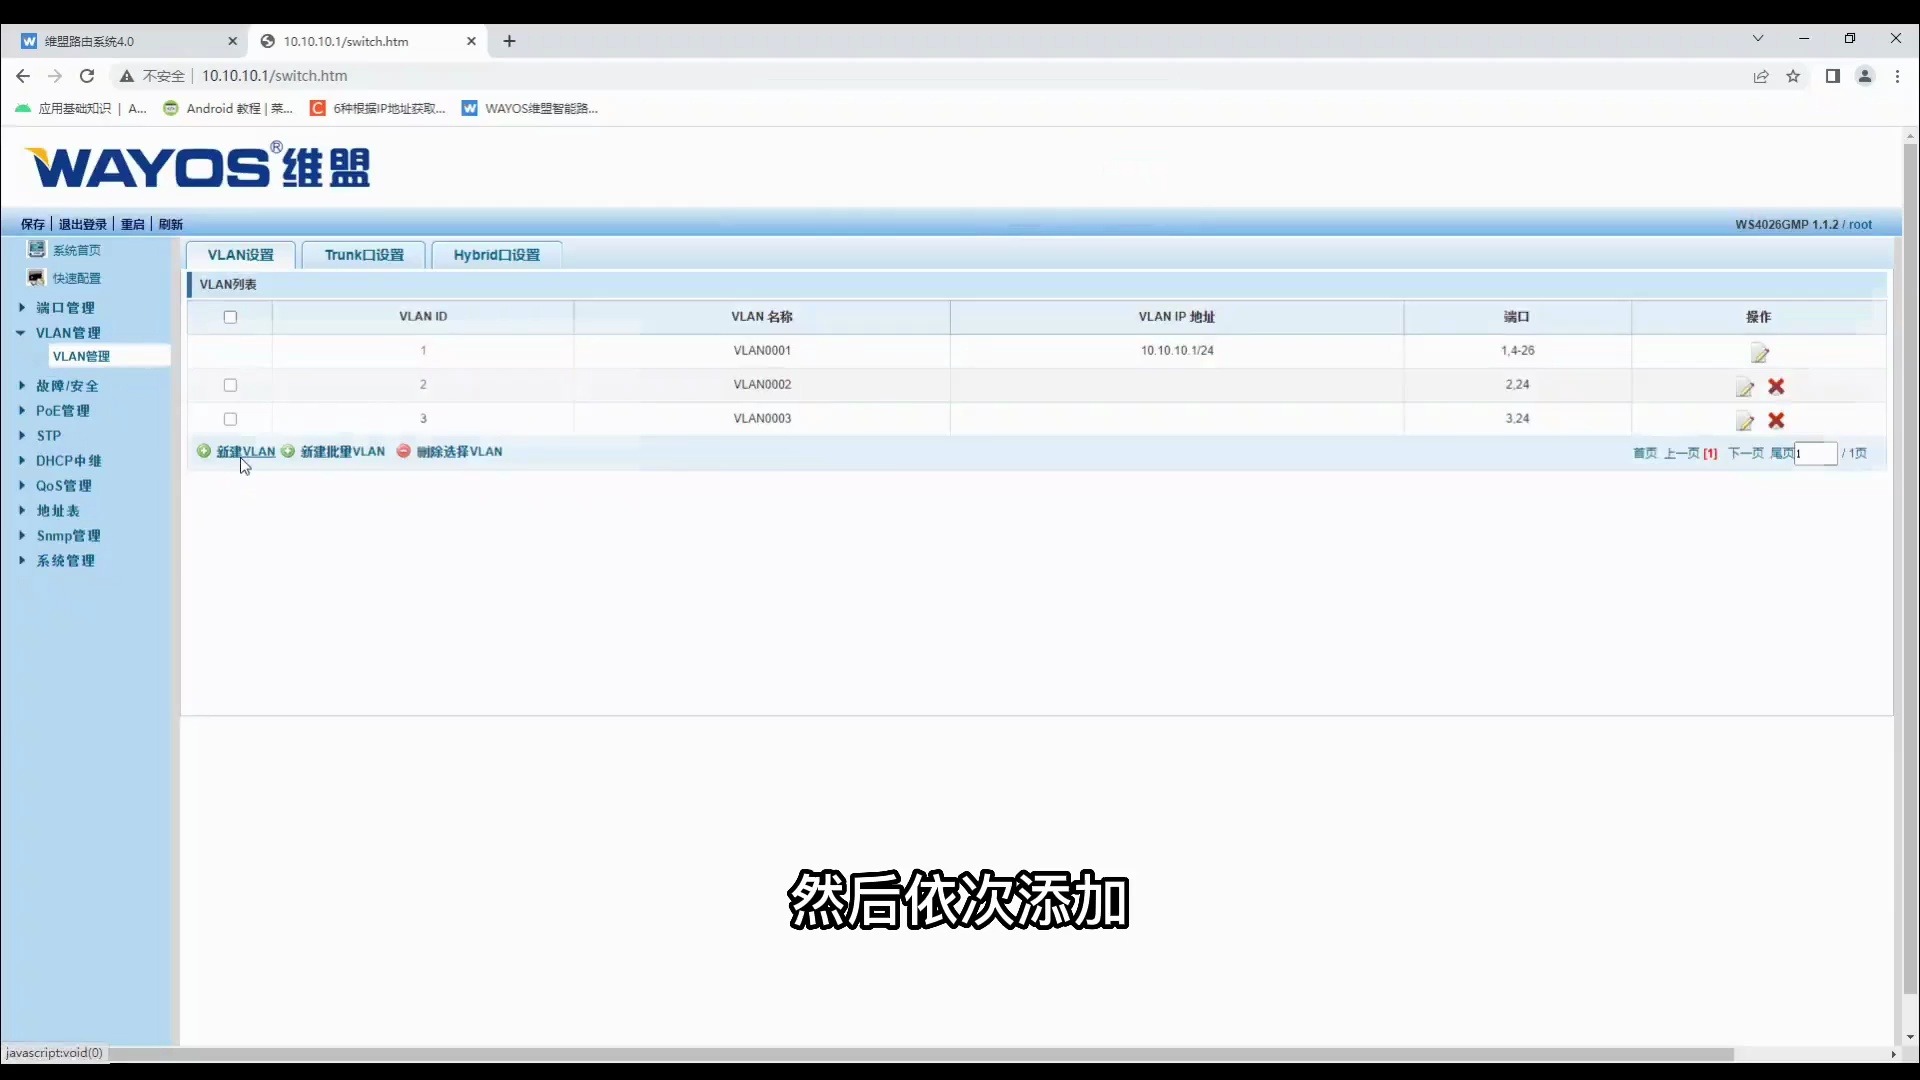1920x1080 pixels.
Task: Expand the 端口管理 menu
Action: (64, 308)
